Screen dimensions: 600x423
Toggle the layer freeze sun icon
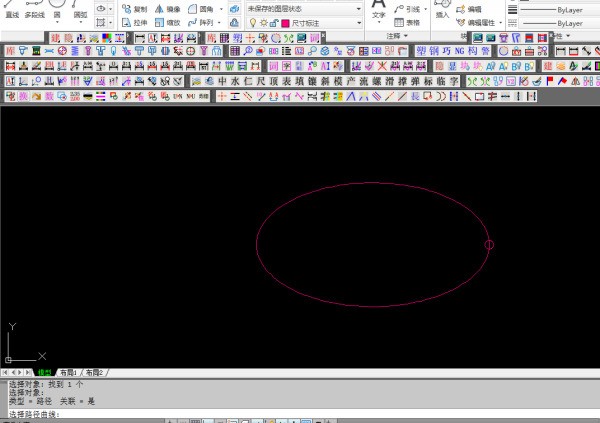pyautogui.click(x=263, y=22)
